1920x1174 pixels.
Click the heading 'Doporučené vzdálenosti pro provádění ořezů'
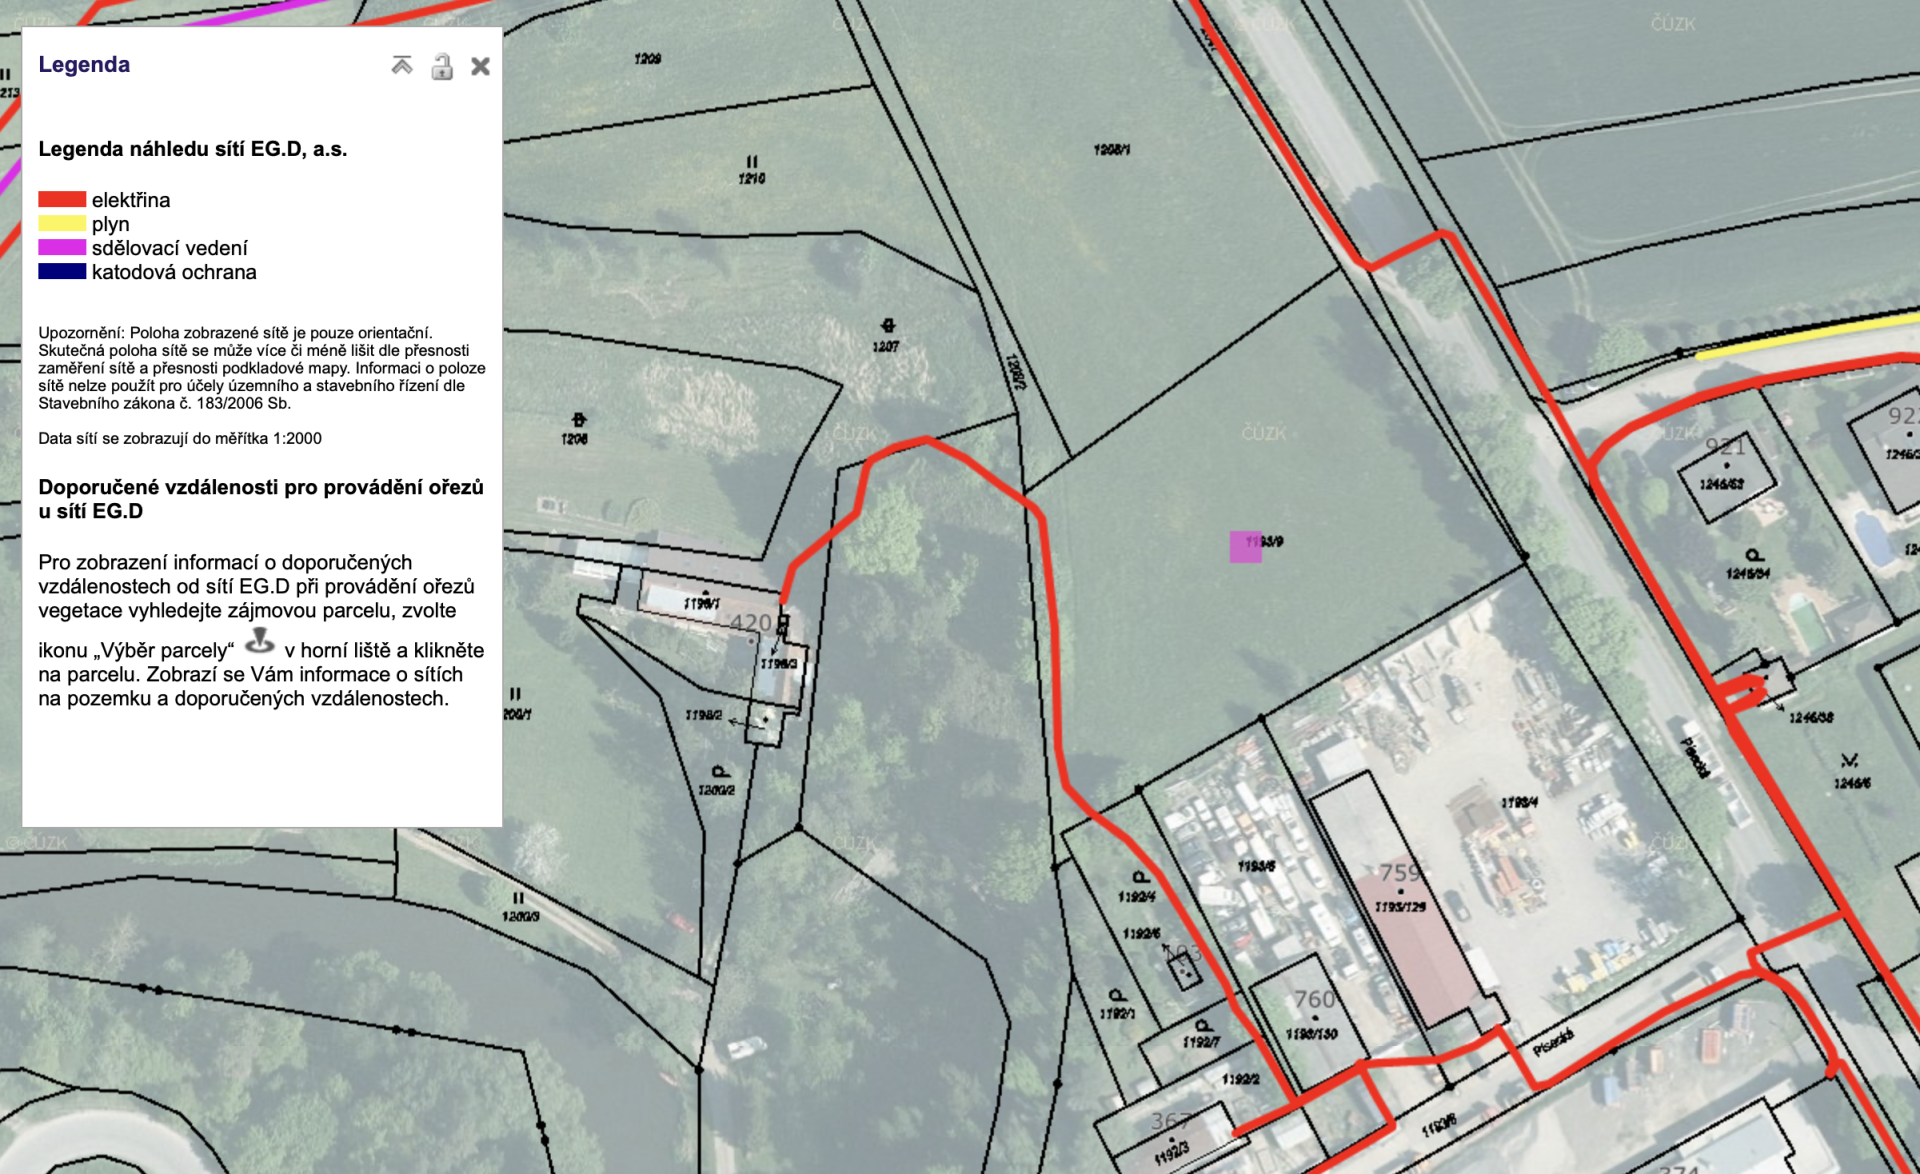[x=261, y=487]
